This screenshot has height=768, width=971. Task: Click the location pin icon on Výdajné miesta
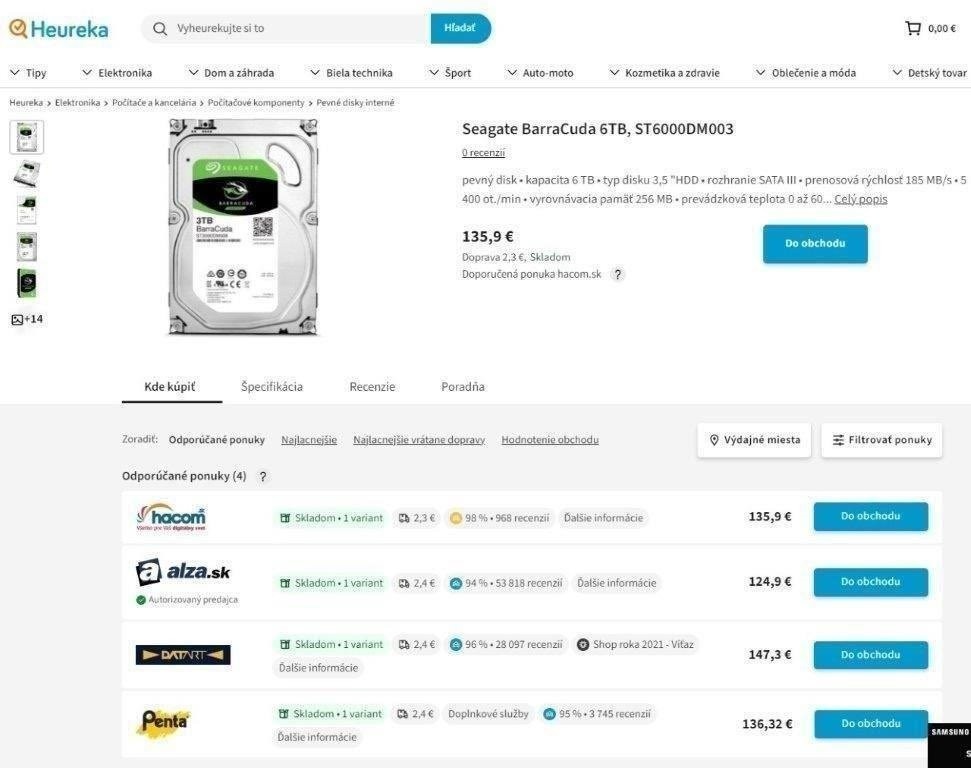(715, 439)
